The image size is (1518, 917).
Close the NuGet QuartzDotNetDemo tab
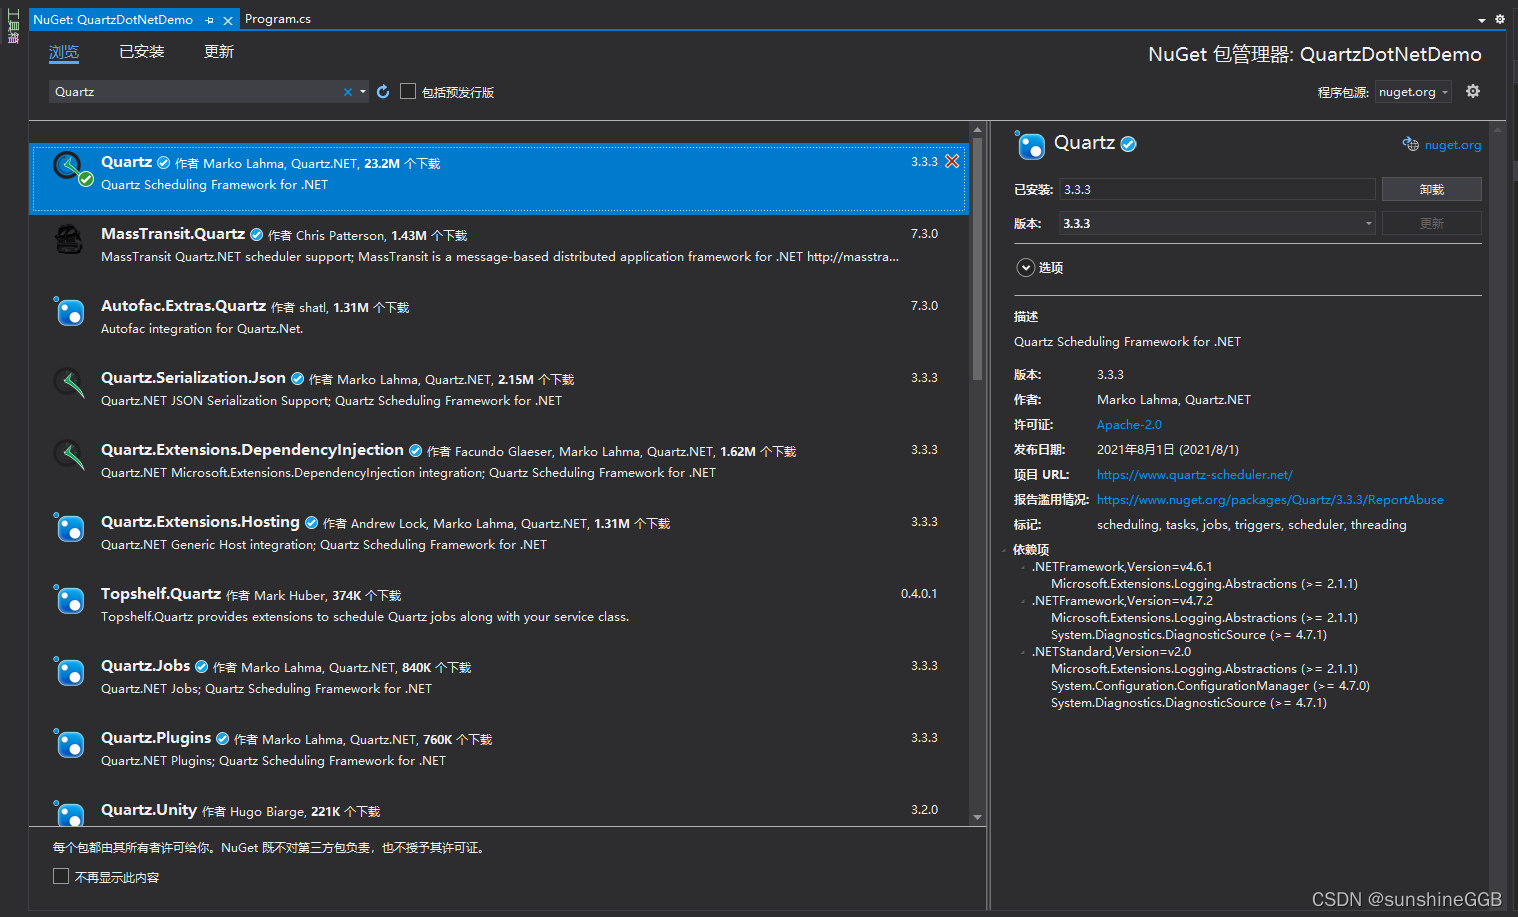228,20
